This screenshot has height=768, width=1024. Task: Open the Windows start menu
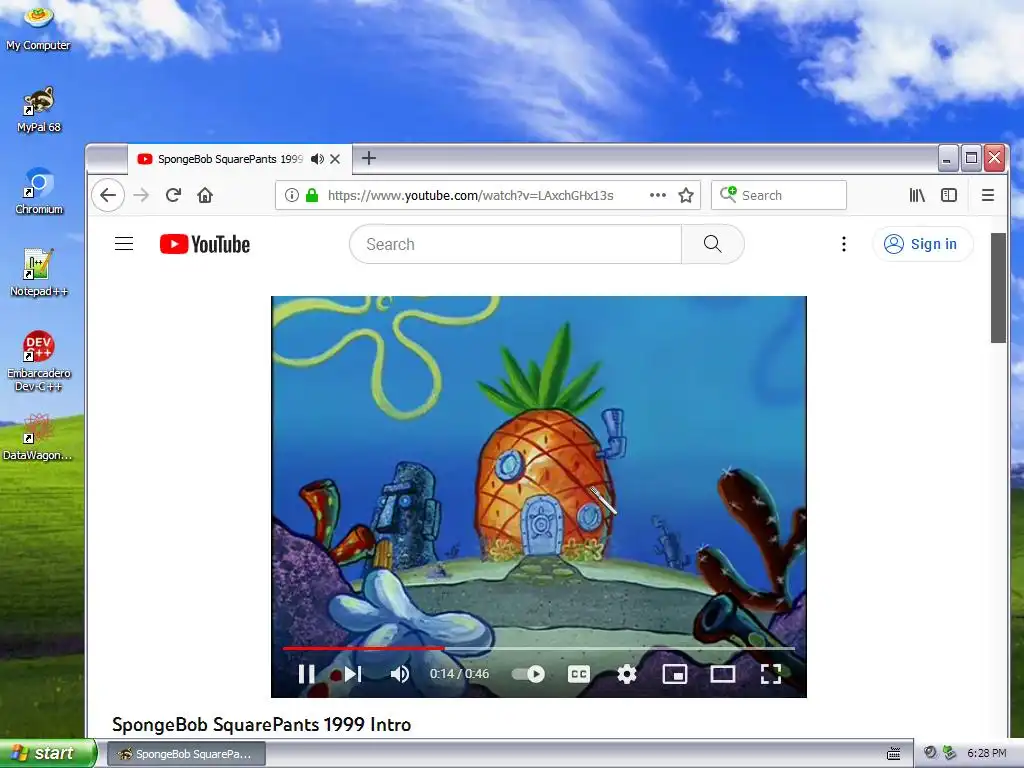[47, 753]
